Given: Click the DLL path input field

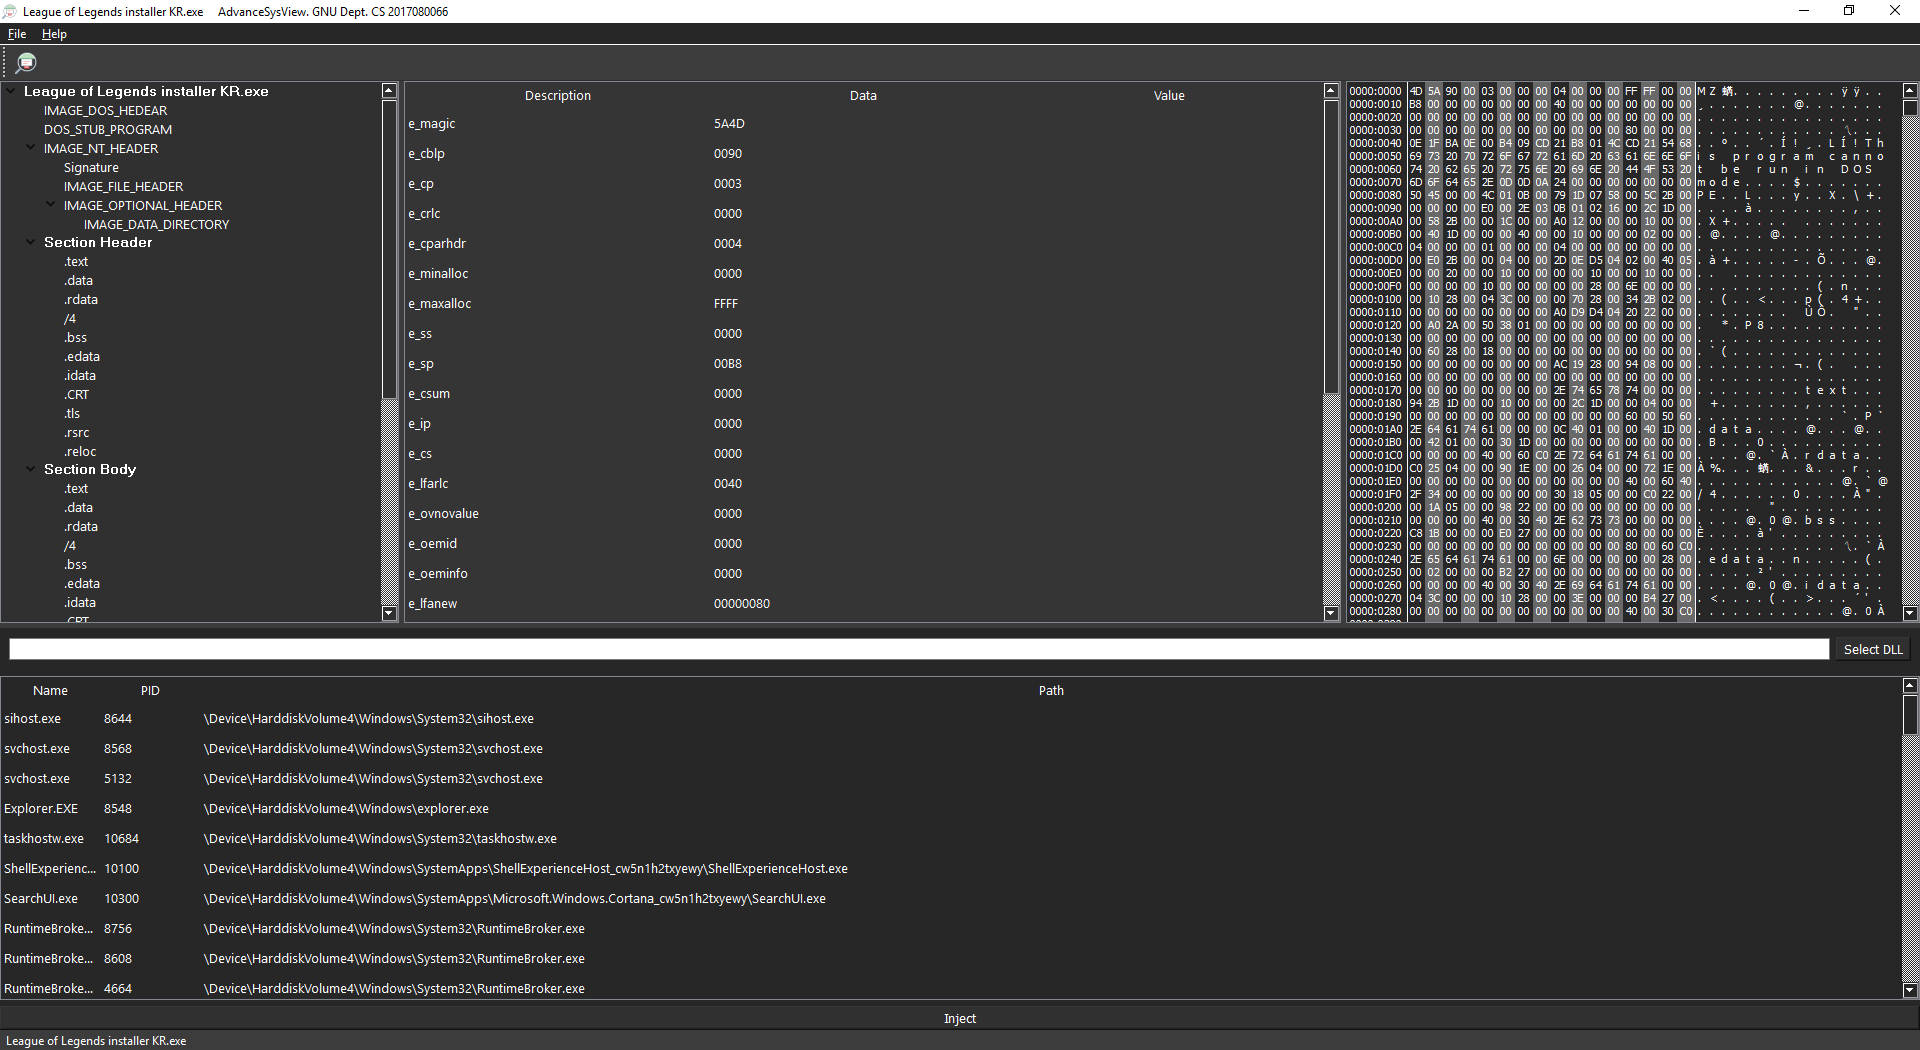Looking at the screenshot, I should point(919,649).
